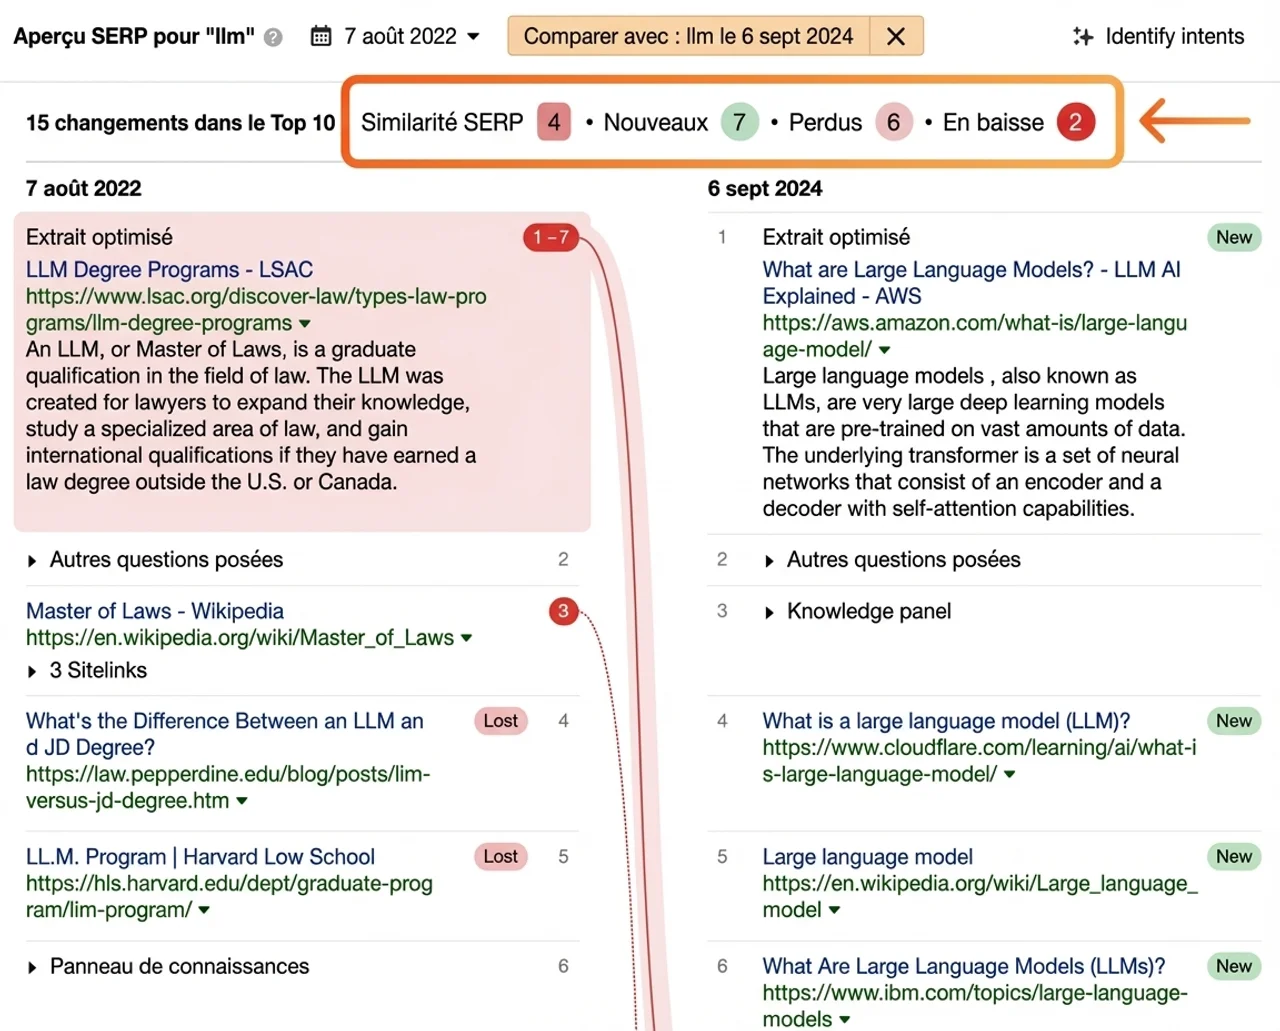Dismiss the comparison with the X button
This screenshot has height=1031, width=1280.
[x=895, y=36]
